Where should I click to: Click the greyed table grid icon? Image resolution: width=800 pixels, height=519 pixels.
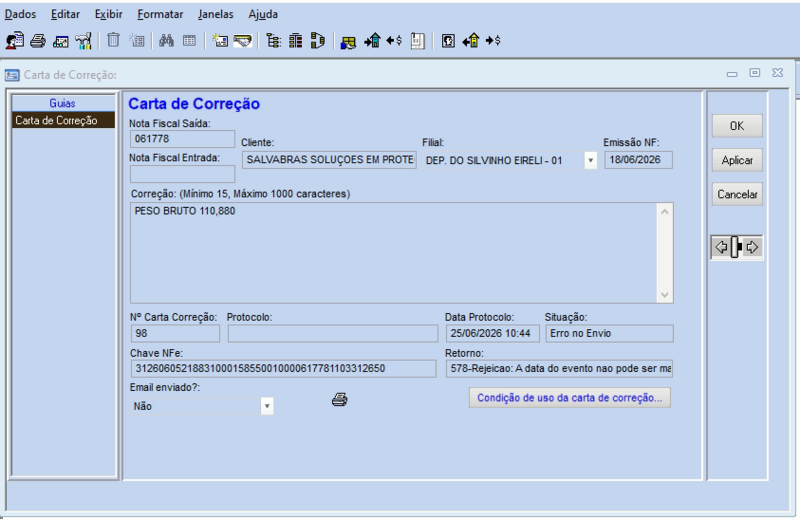click(x=189, y=40)
